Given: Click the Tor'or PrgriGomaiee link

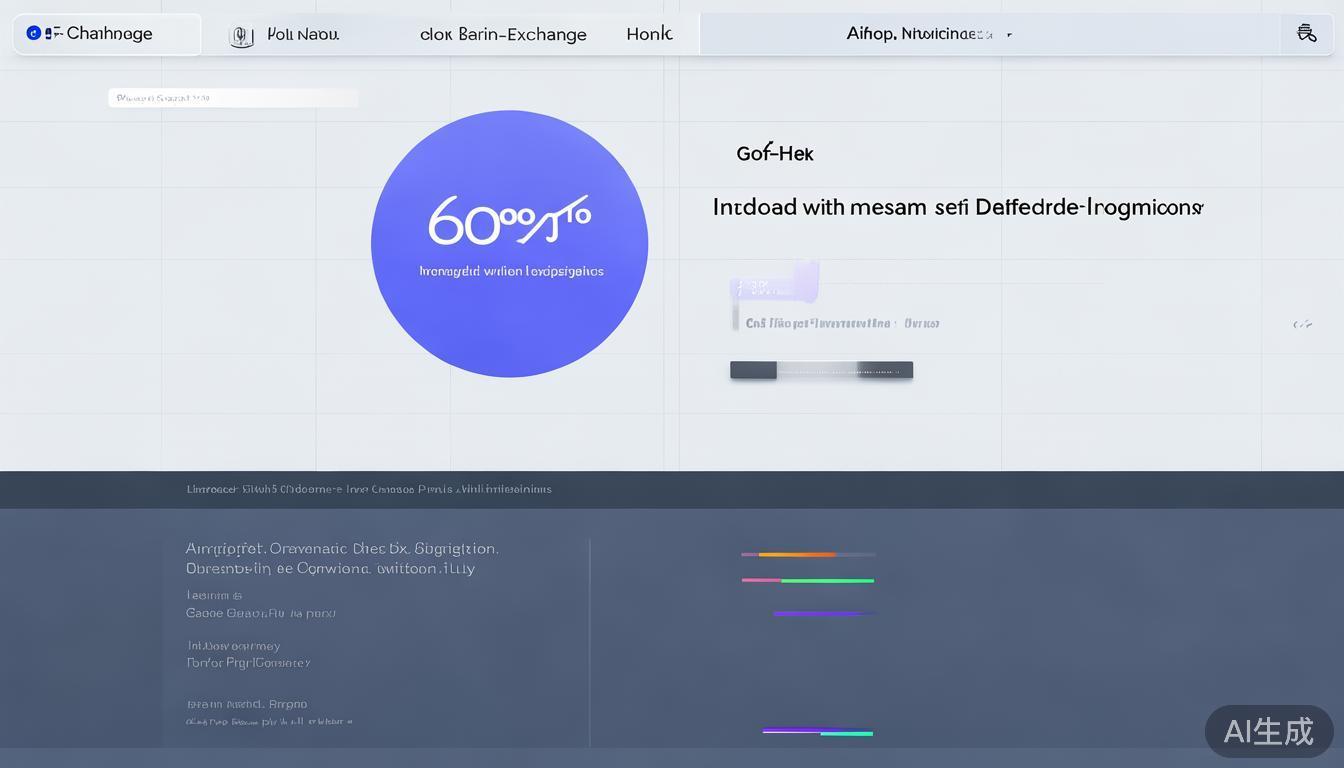Looking at the screenshot, I should (248, 663).
